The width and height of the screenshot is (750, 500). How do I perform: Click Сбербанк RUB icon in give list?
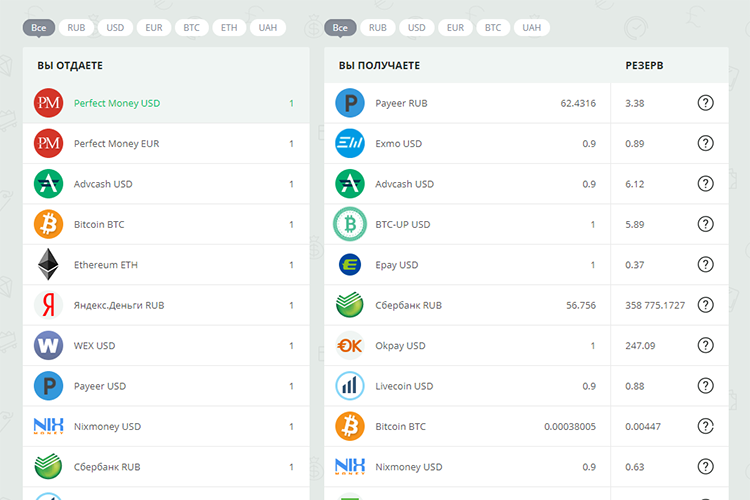pos(48,467)
